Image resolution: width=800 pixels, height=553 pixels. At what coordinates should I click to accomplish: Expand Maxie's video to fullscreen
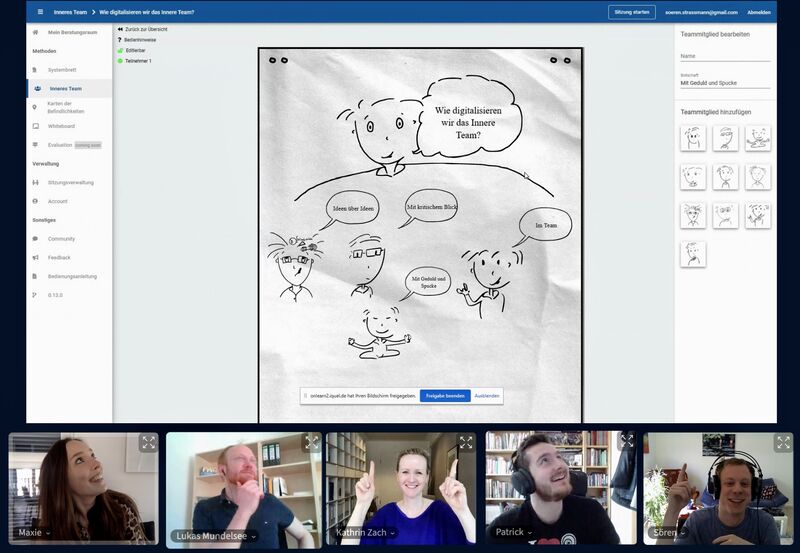click(148, 442)
